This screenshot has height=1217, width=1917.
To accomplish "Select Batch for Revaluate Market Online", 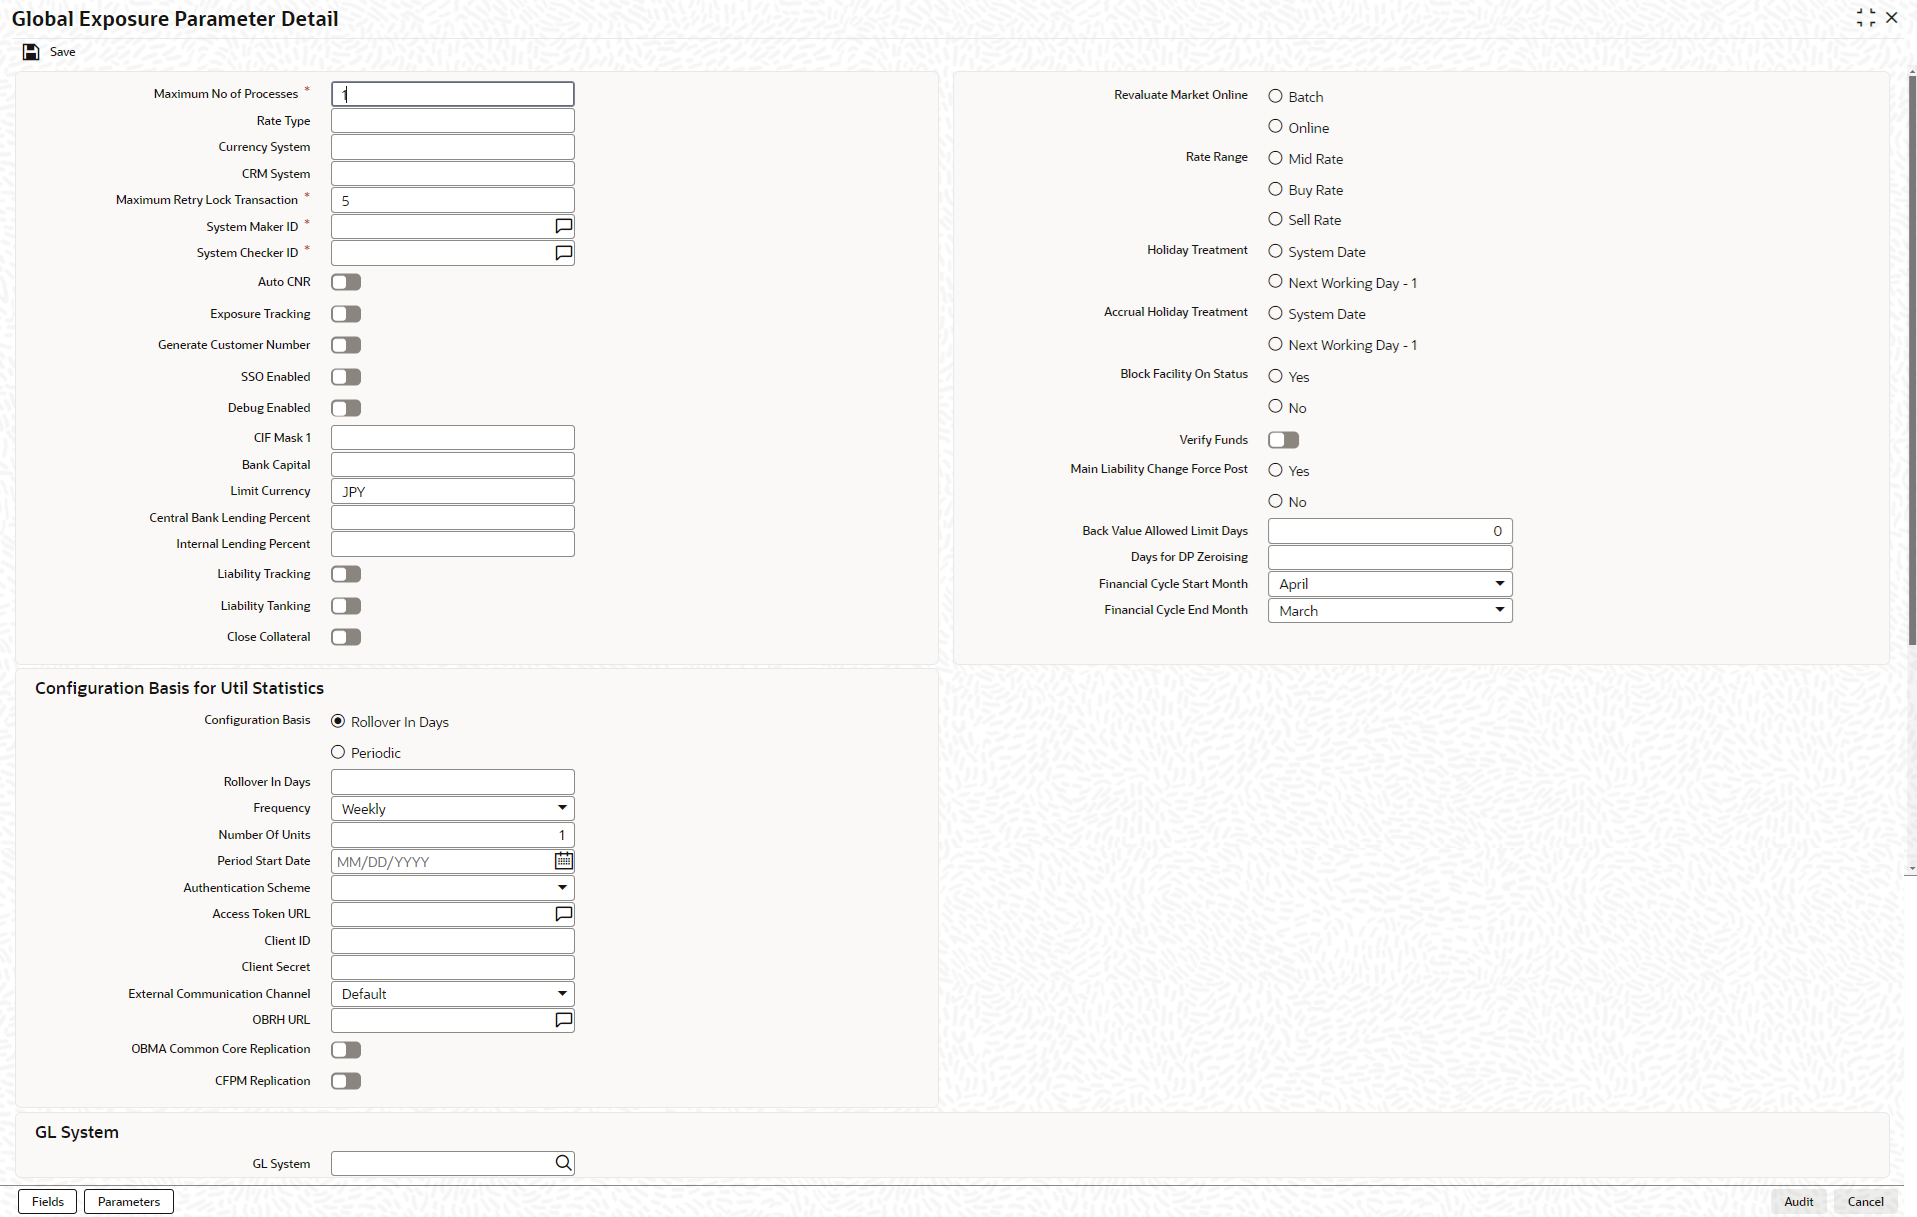I will click(x=1275, y=96).
